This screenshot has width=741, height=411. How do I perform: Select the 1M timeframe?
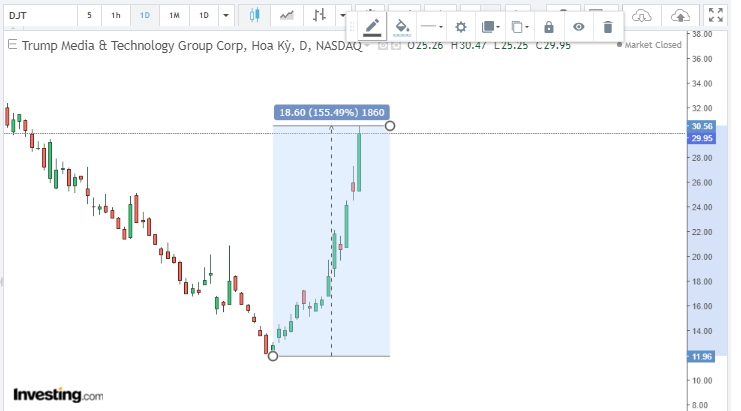174,16
